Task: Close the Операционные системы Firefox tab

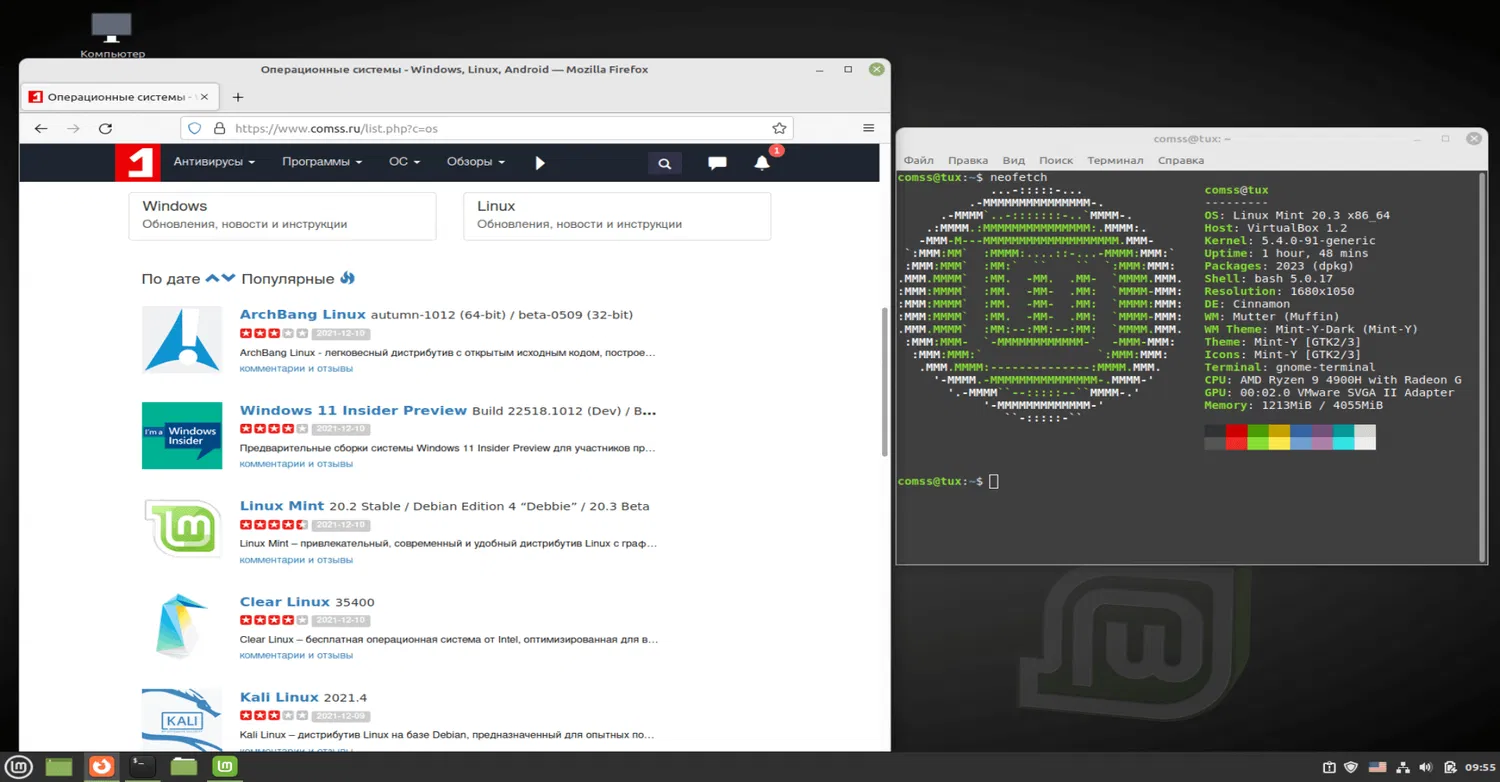Action: click(x=204, y=97)
